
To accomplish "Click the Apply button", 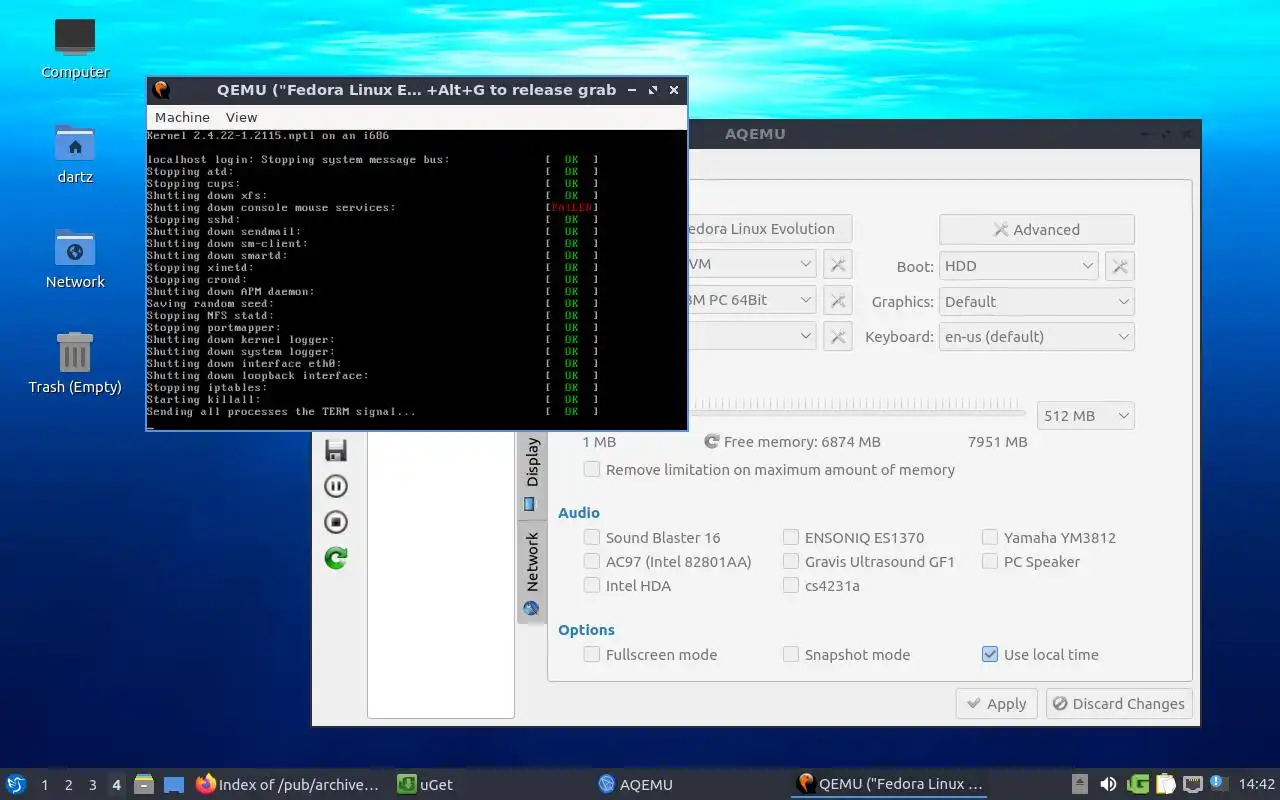I will pyautogui.click(x=996, y=703).
